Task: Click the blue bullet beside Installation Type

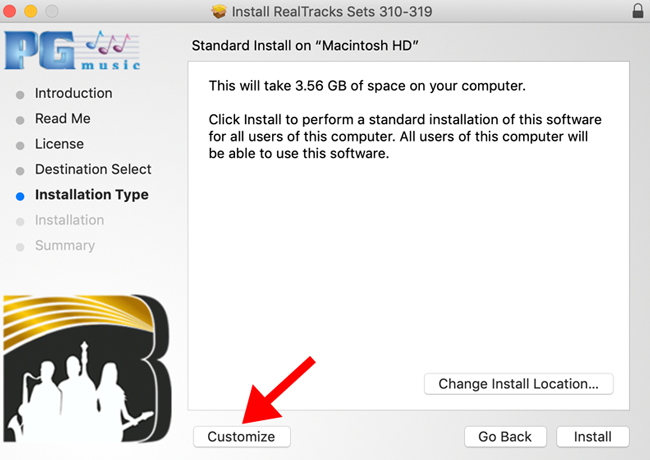Action: tap(20, 196)
